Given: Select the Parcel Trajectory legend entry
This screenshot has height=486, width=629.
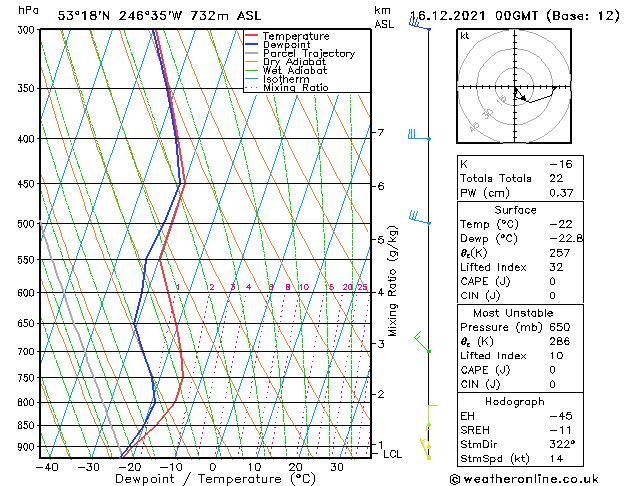Looking at the screenshot, I should coord(300,53).
